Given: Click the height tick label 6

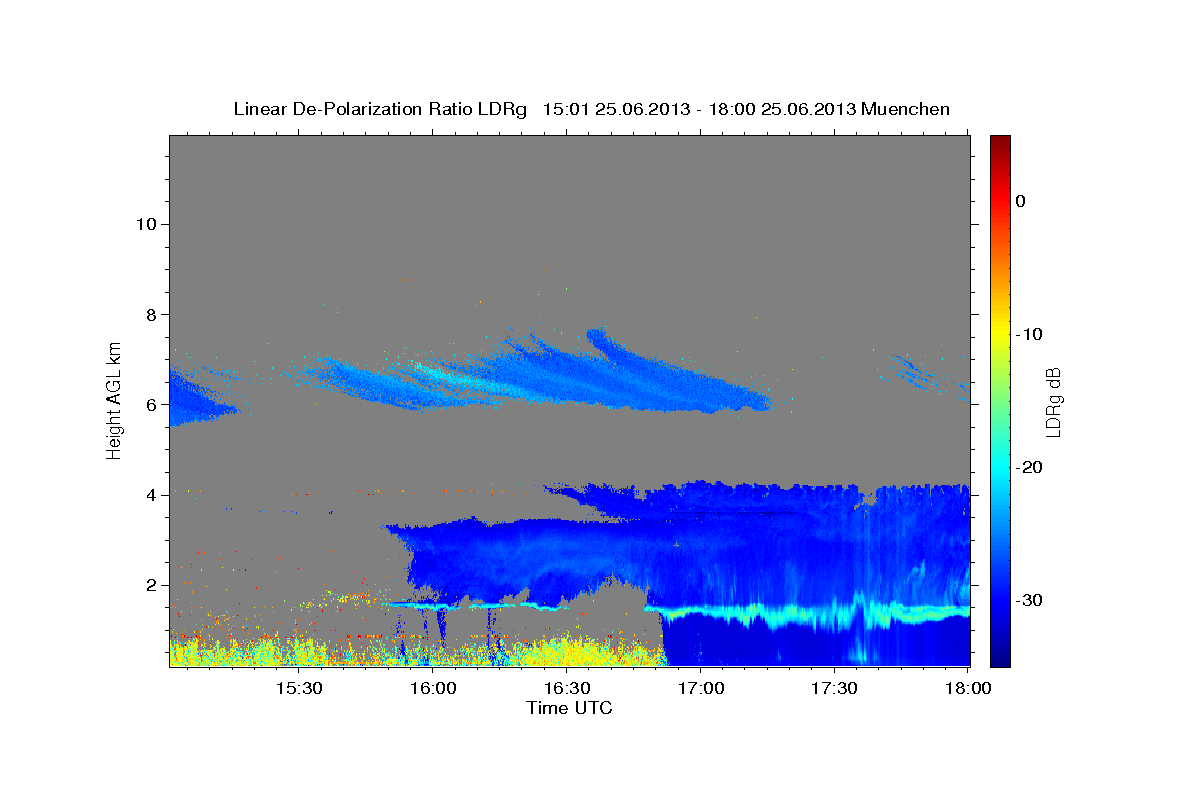Looking at the screenshot, I should pyautogui.click(x=151, y=404).
